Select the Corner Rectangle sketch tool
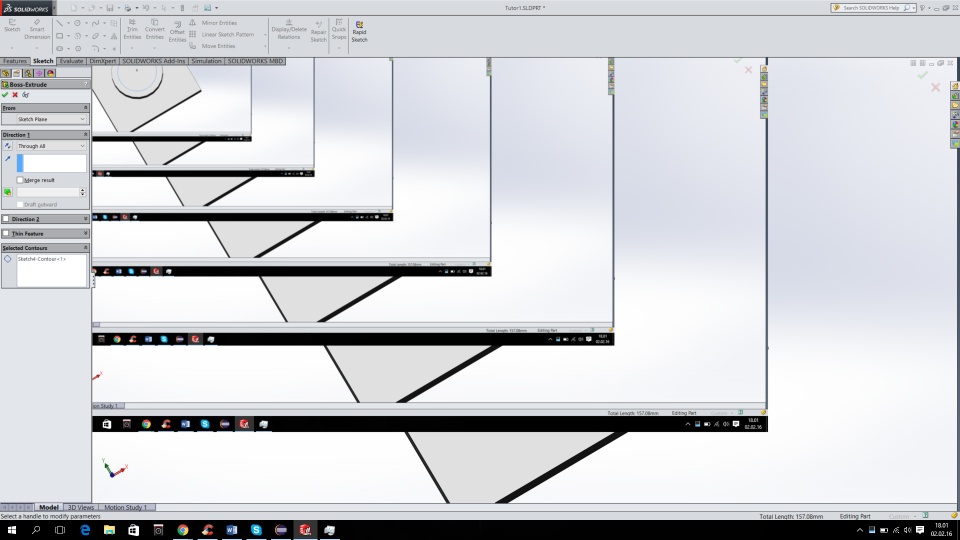 (x=59, y=36)
